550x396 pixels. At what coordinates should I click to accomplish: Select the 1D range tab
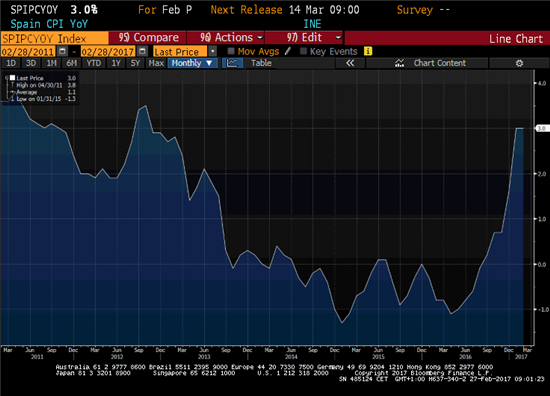[11, 63]
